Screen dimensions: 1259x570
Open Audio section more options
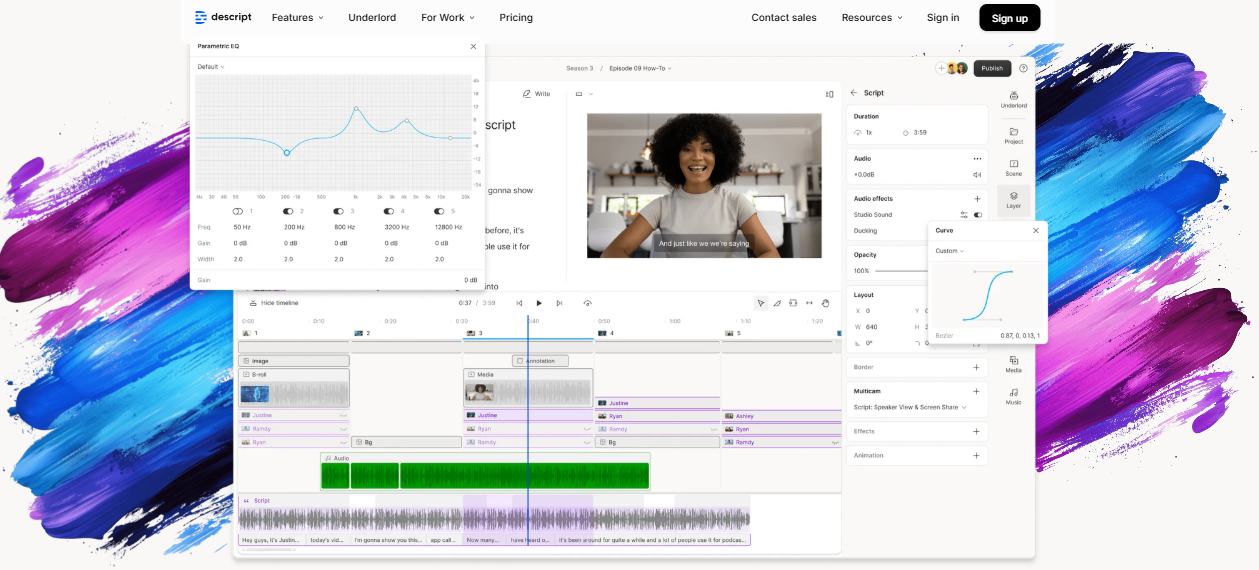977,158
